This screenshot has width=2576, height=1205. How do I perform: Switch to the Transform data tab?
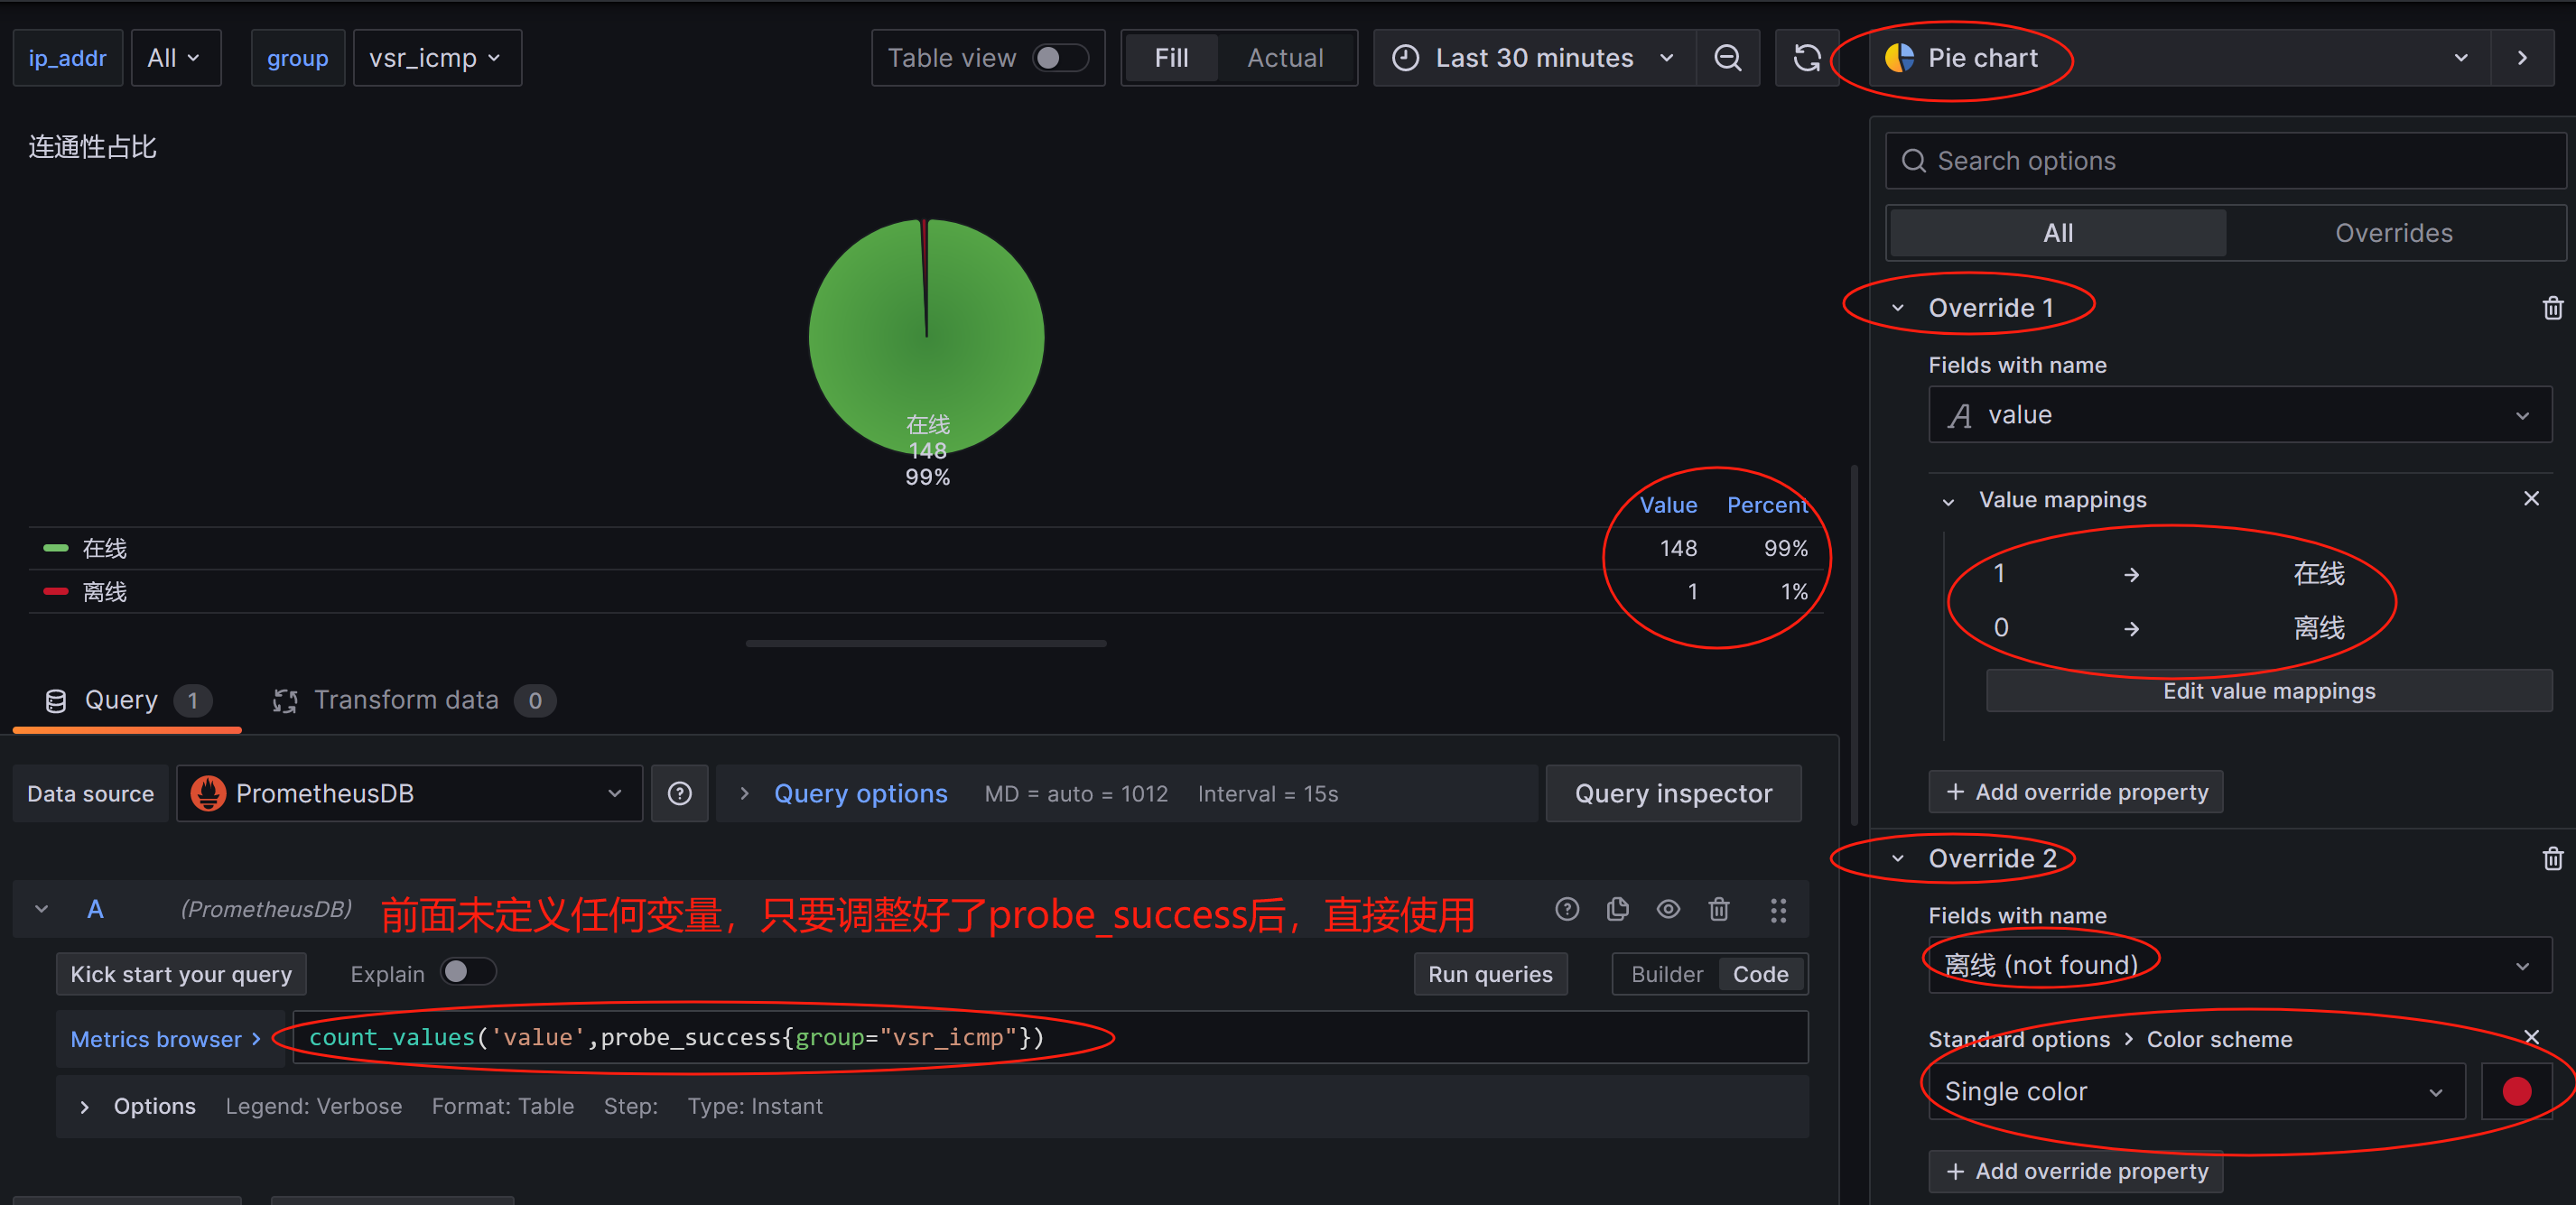[413, 700]
